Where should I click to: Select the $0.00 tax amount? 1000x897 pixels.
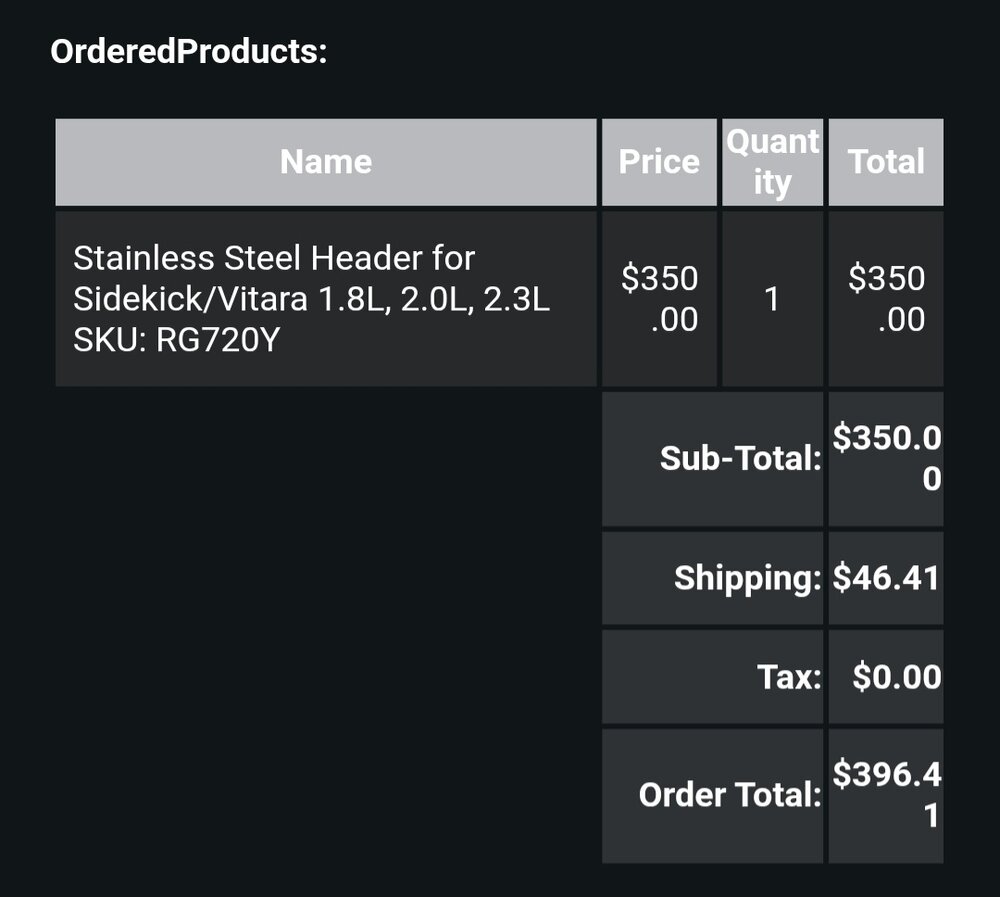(896, 677)
